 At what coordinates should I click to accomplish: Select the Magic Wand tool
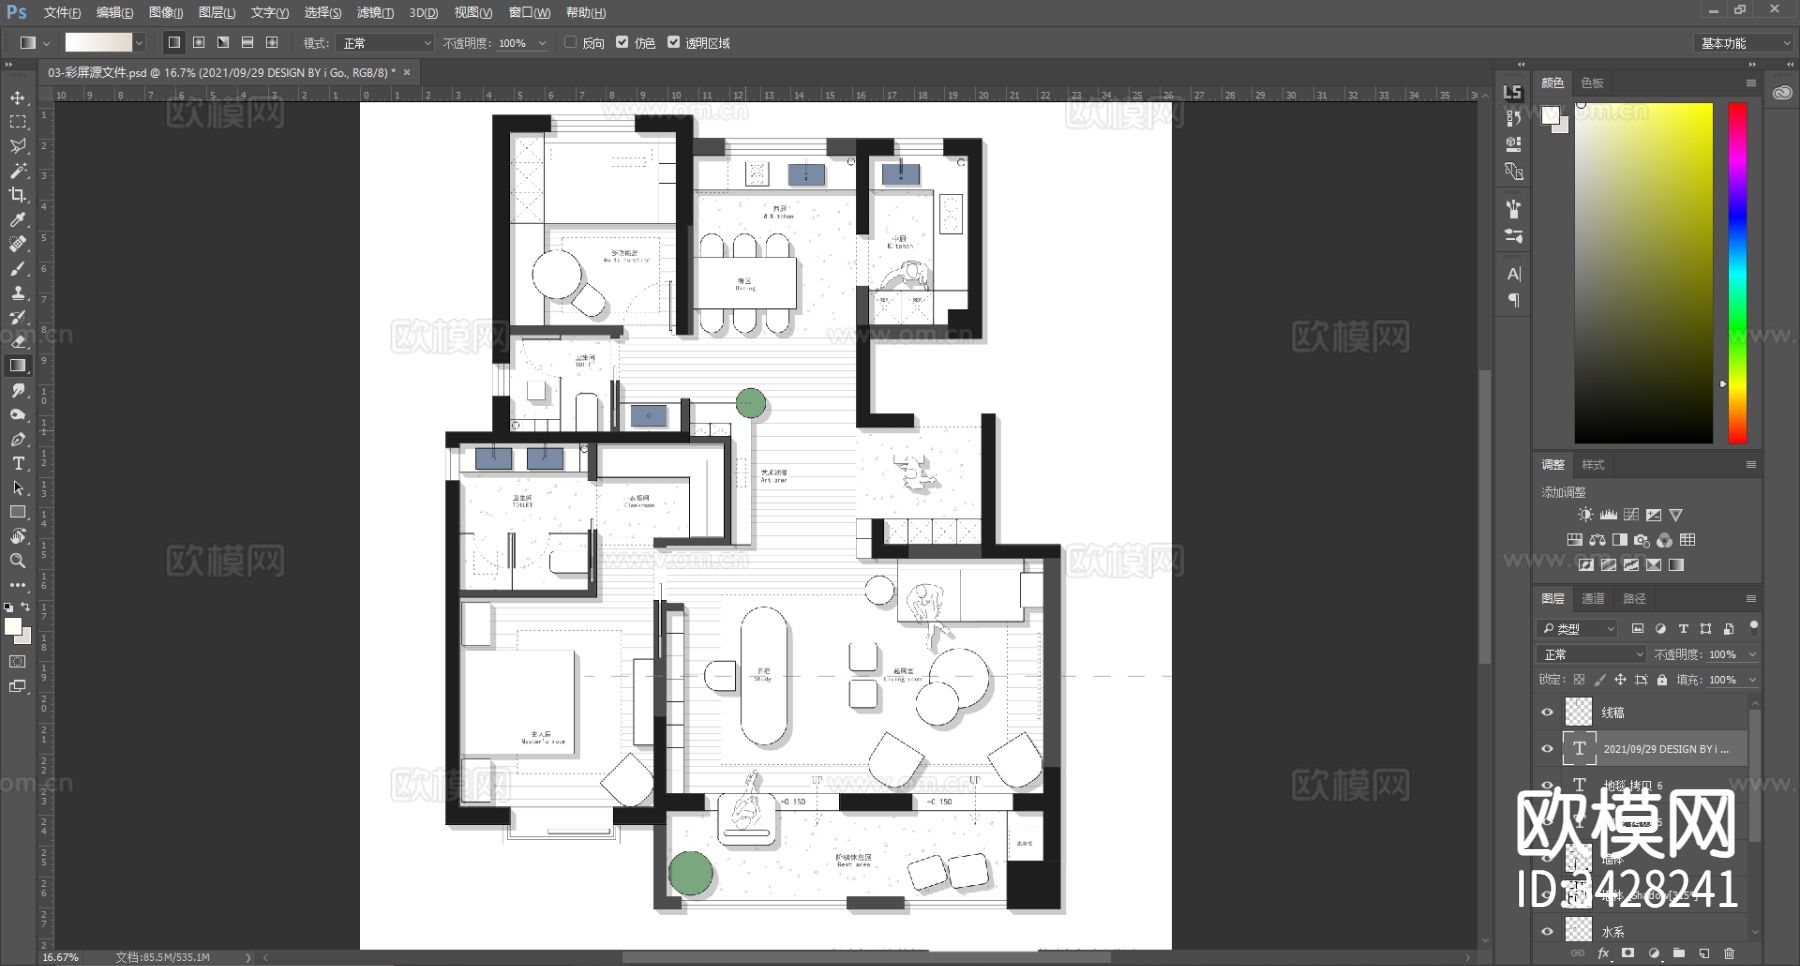click(18, 171)
